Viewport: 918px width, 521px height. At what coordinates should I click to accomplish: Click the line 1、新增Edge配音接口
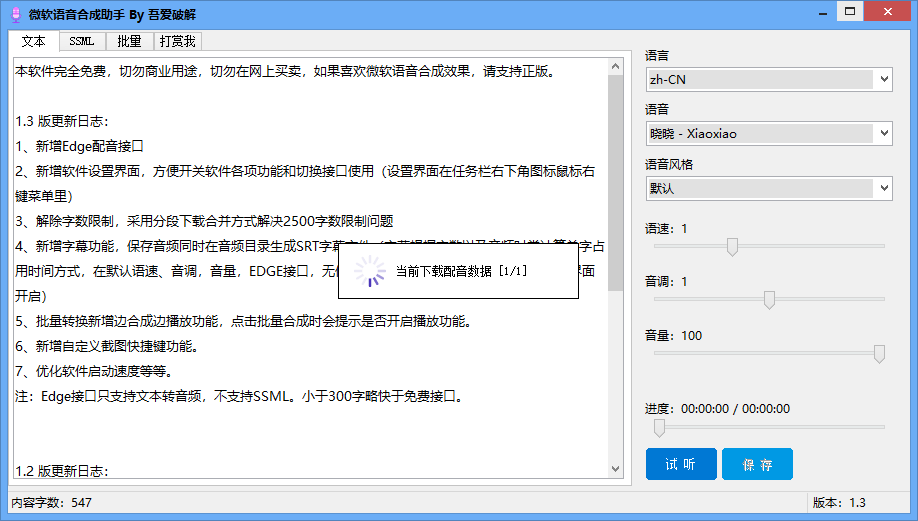[x=80, y=146]
